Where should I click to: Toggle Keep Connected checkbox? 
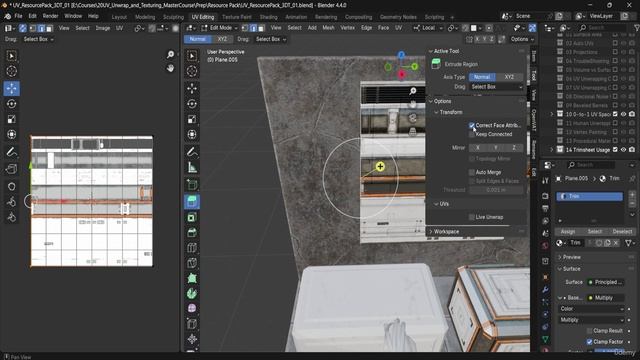(472, 134)
